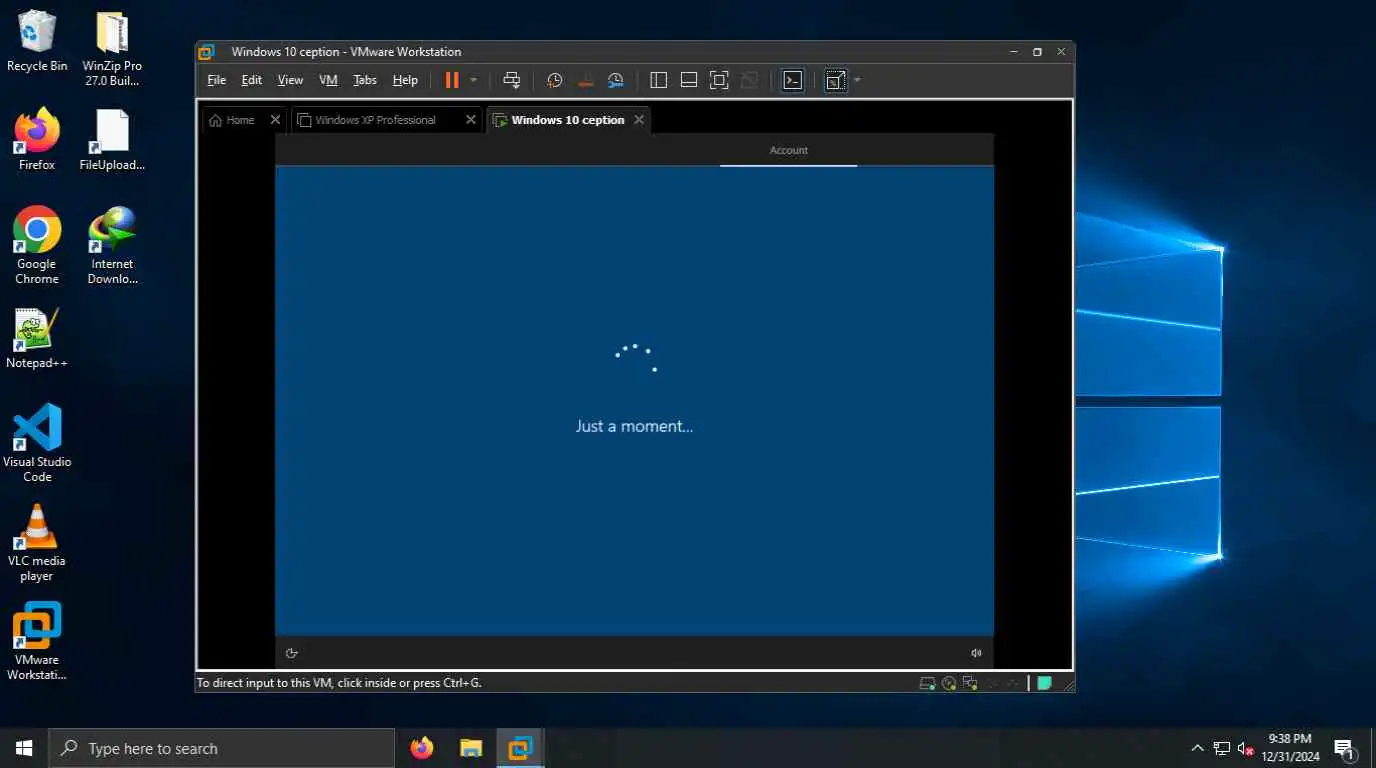Close the Windows XP Professional tab
Viewport: 1376px width, 768px height.
[x=471, y=120]
